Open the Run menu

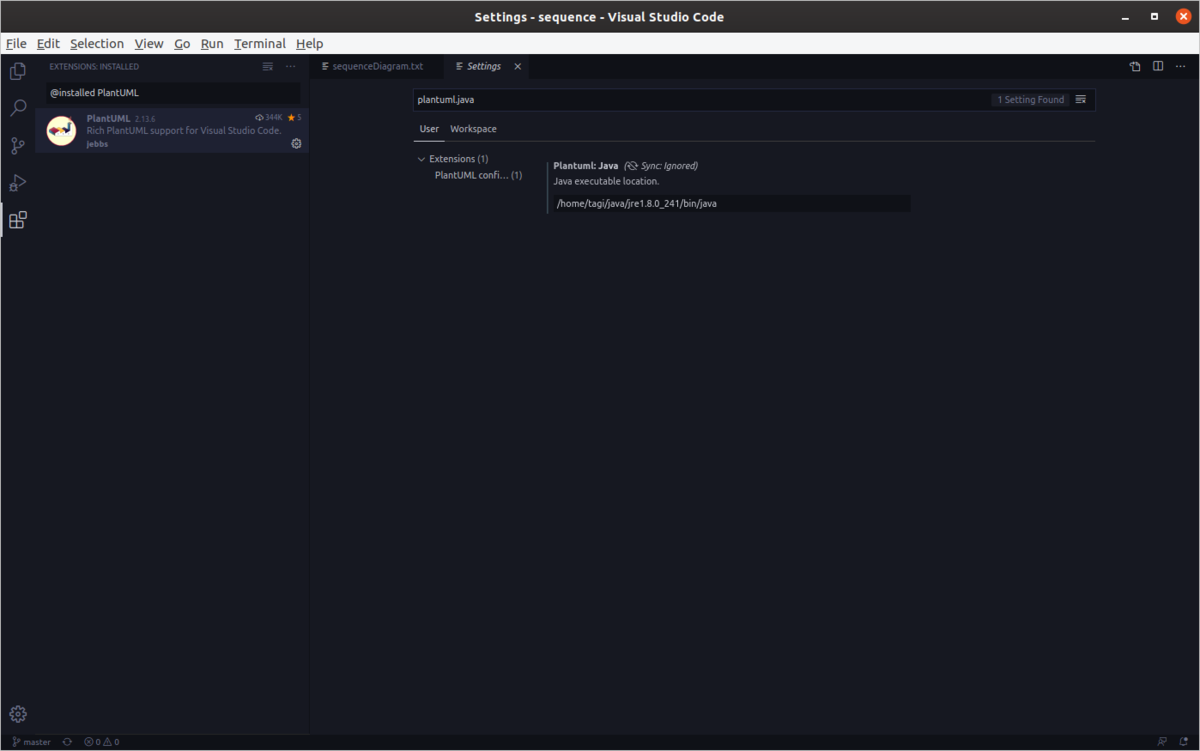coord(212,44)
